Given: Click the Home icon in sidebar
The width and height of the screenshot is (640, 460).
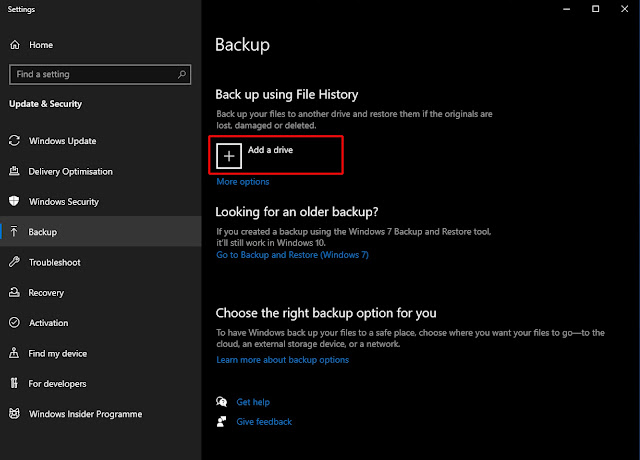Looking at the screenshot, I should (14, 45).
